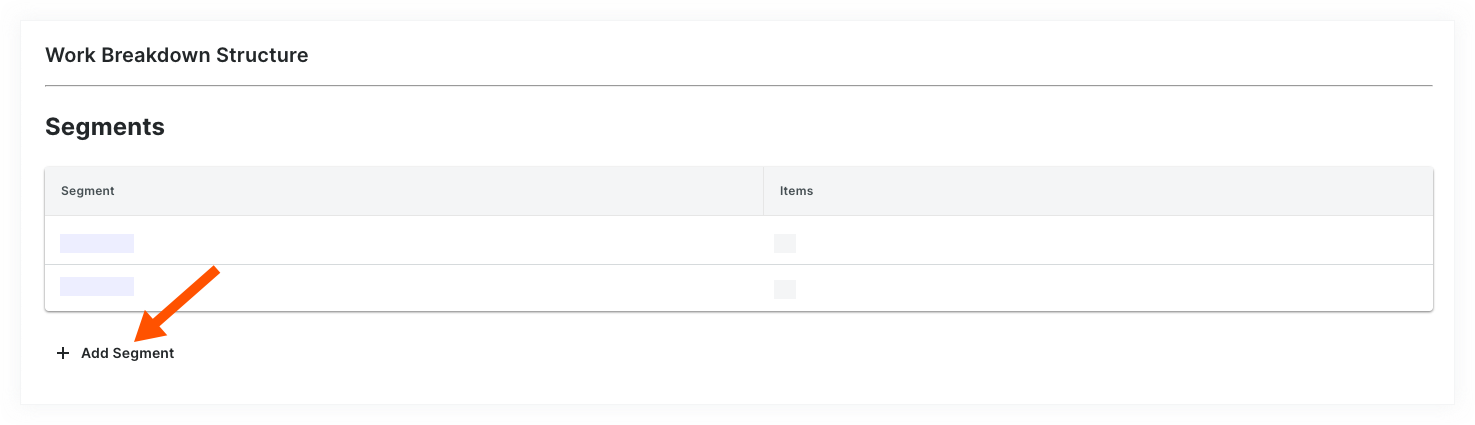
Task: Open the second segment link in table
Action: [97, 287]
